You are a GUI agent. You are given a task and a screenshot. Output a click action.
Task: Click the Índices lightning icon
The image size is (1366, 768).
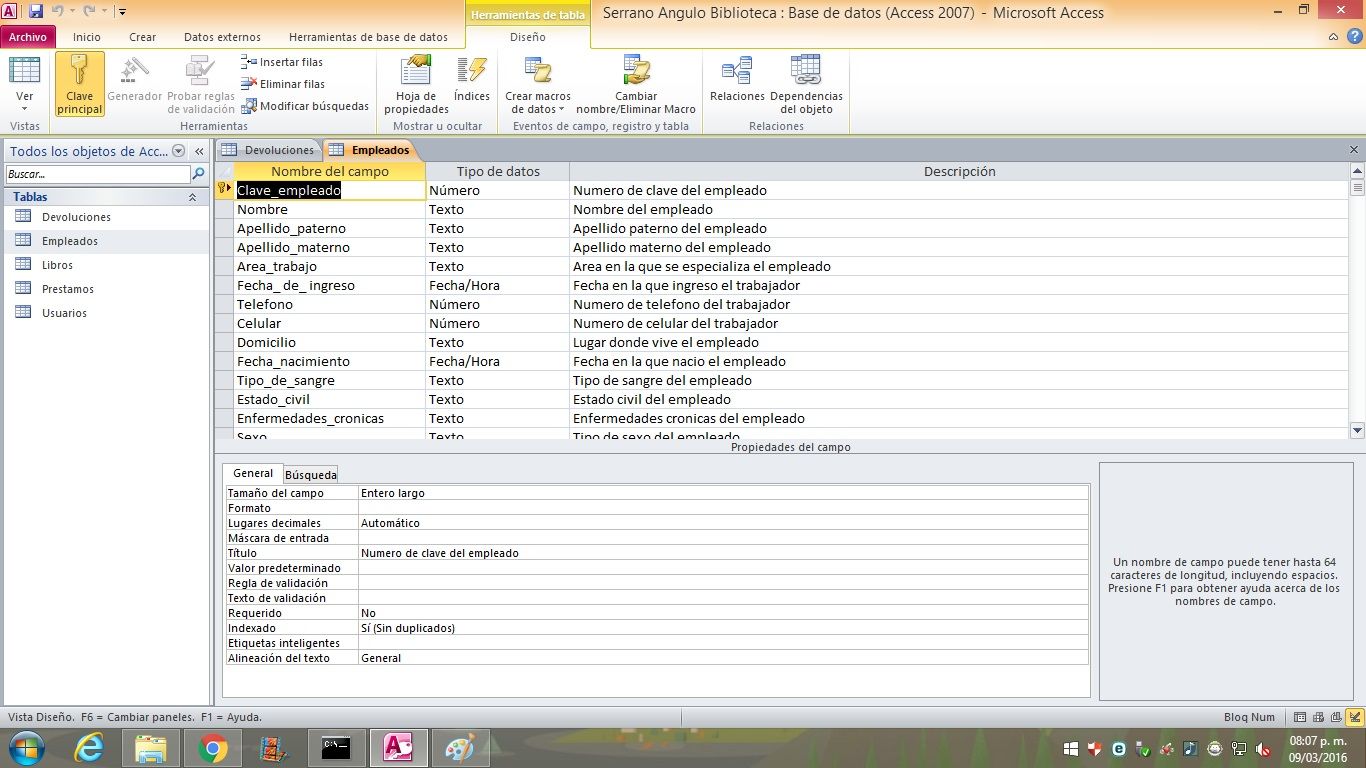coord(471,72)
